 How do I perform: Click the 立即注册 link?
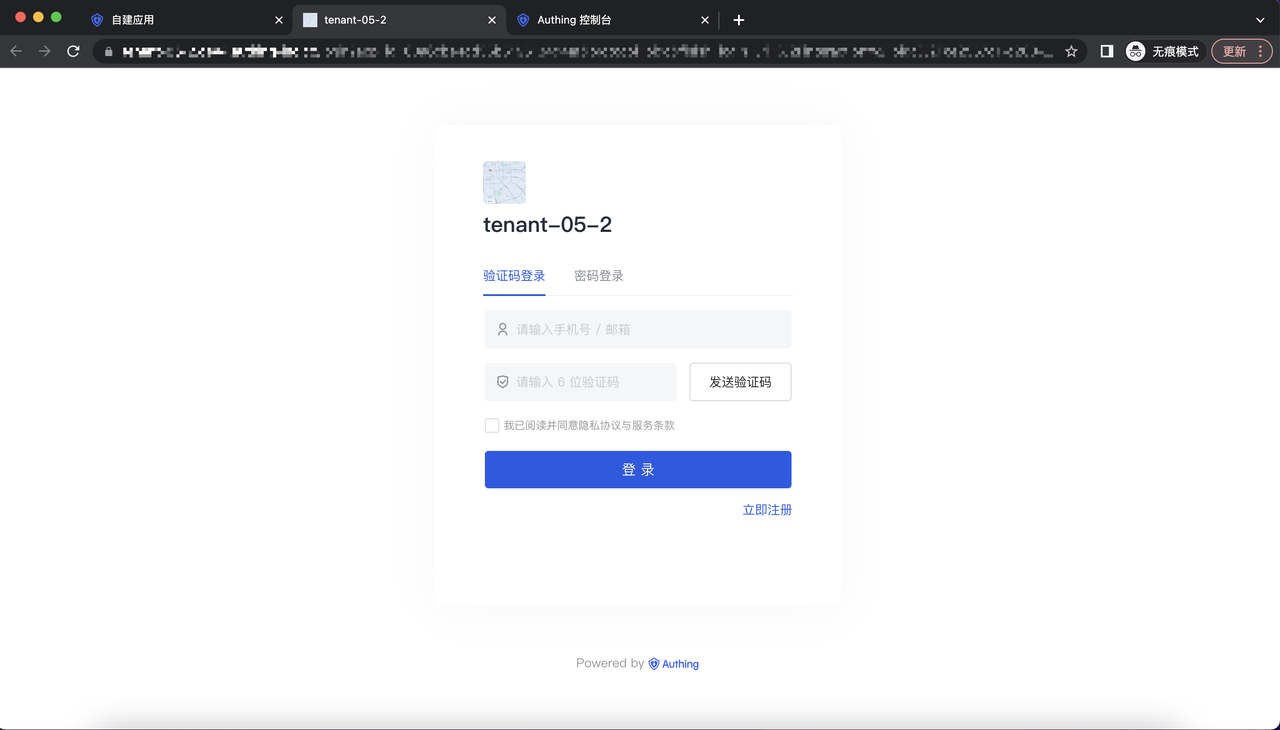click(x=767, y=510)
